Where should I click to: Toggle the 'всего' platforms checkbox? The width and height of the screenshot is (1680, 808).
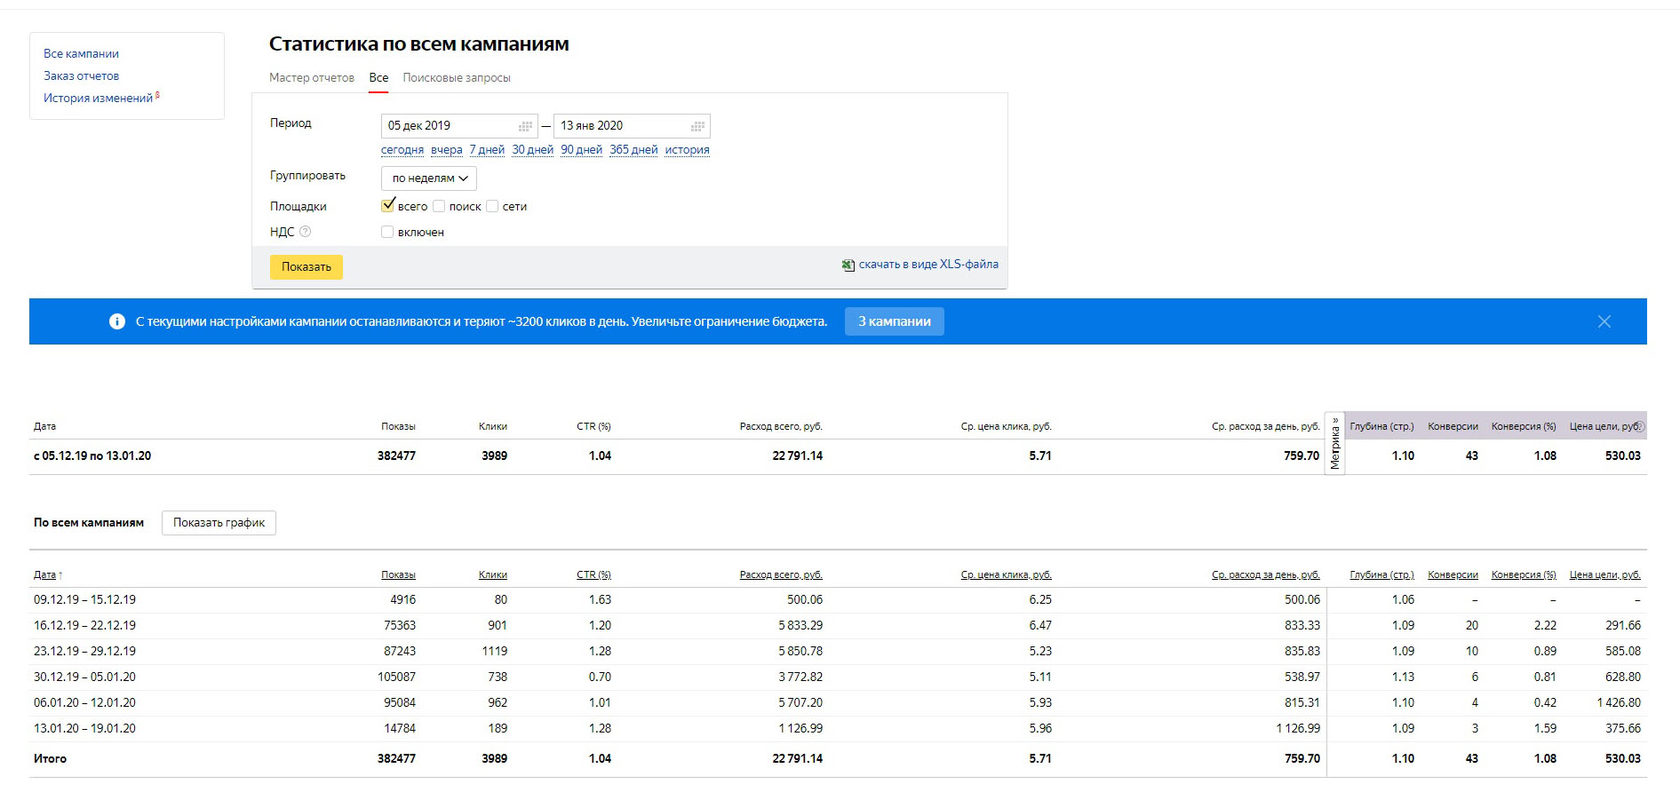(388, 206)
